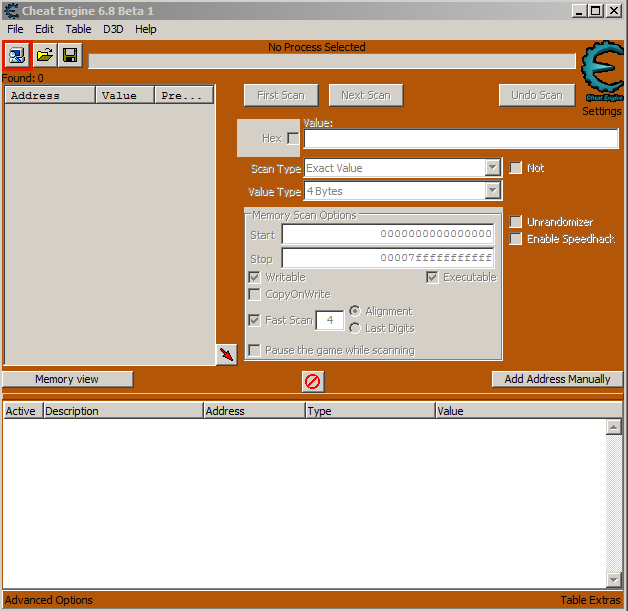Click the save floppy disk icon

pyautogui.click(x=70, y=55)
